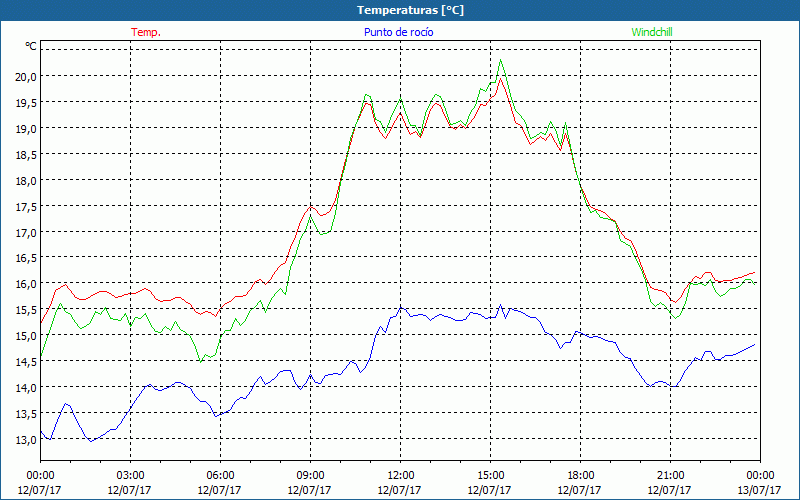Click the 06:00 time label
The width and height of the screenshot is (800, 500).
pos(220,476)
